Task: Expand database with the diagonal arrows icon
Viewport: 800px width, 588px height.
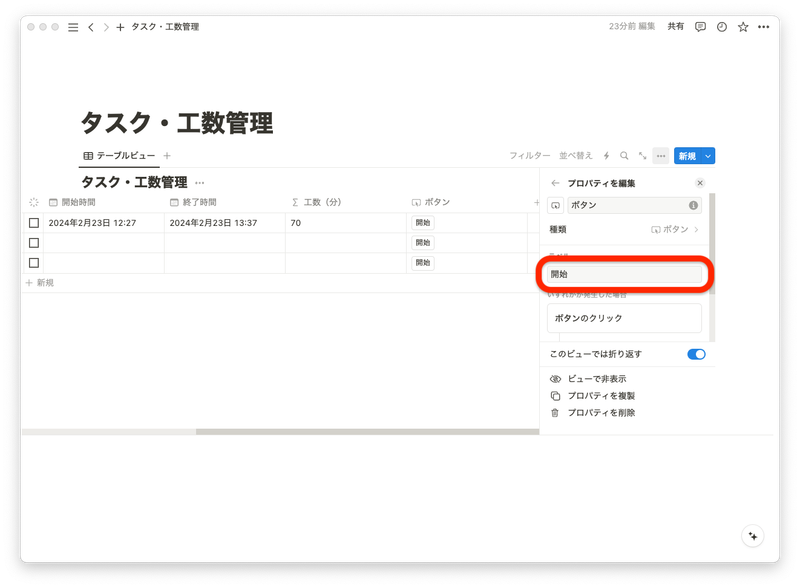Action: coord(641,156)
